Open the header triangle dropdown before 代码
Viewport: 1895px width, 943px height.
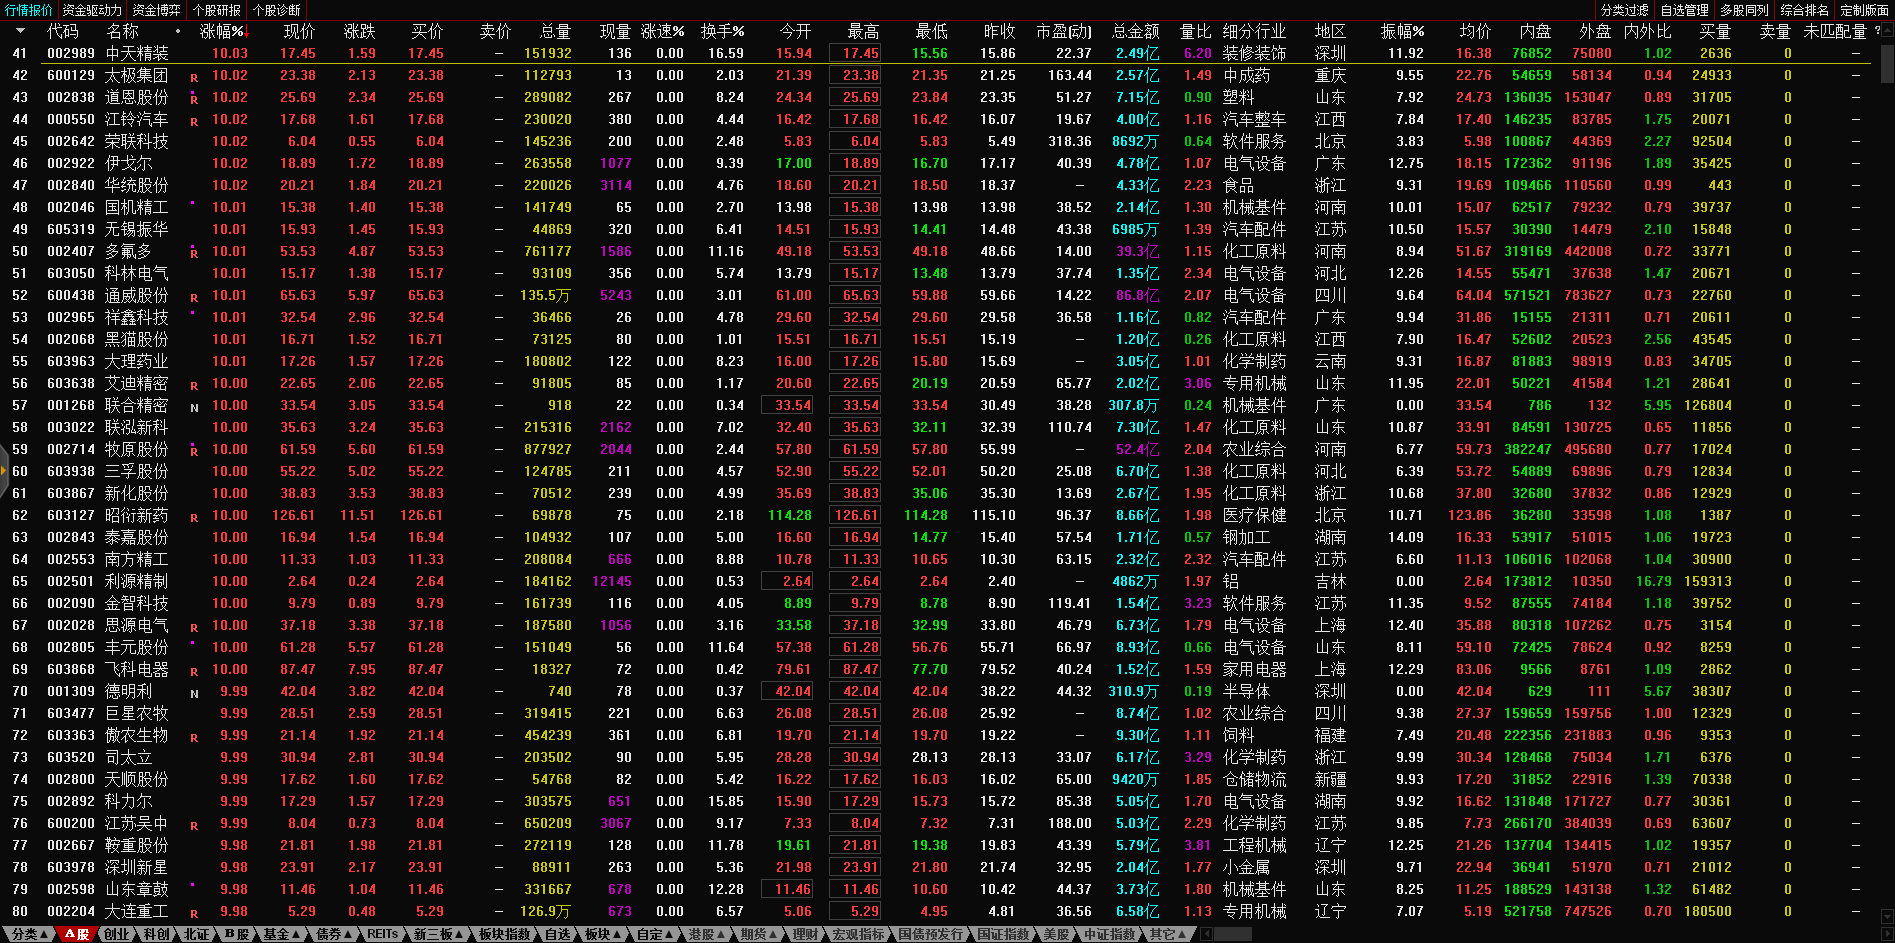tap(21, 32)
